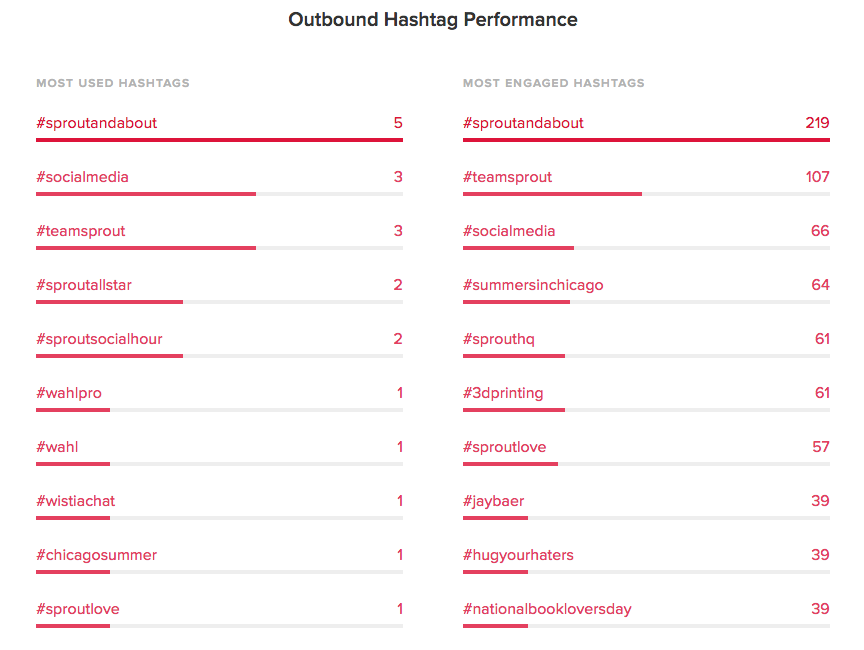The height and width of the screenshot is (650, 864).
Task: Open #sproutandabout in Most Engaged Hashtags
Action: pos(523,123)
